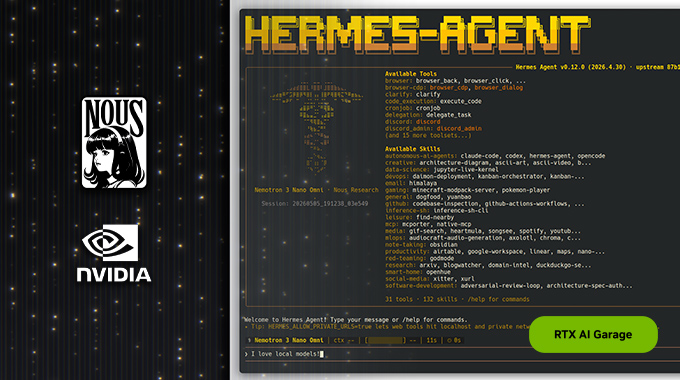Click 'Nemotron 3 Nano Omni' in the status bar
Screen dimensions: 680x380
[x=289, y=341]
